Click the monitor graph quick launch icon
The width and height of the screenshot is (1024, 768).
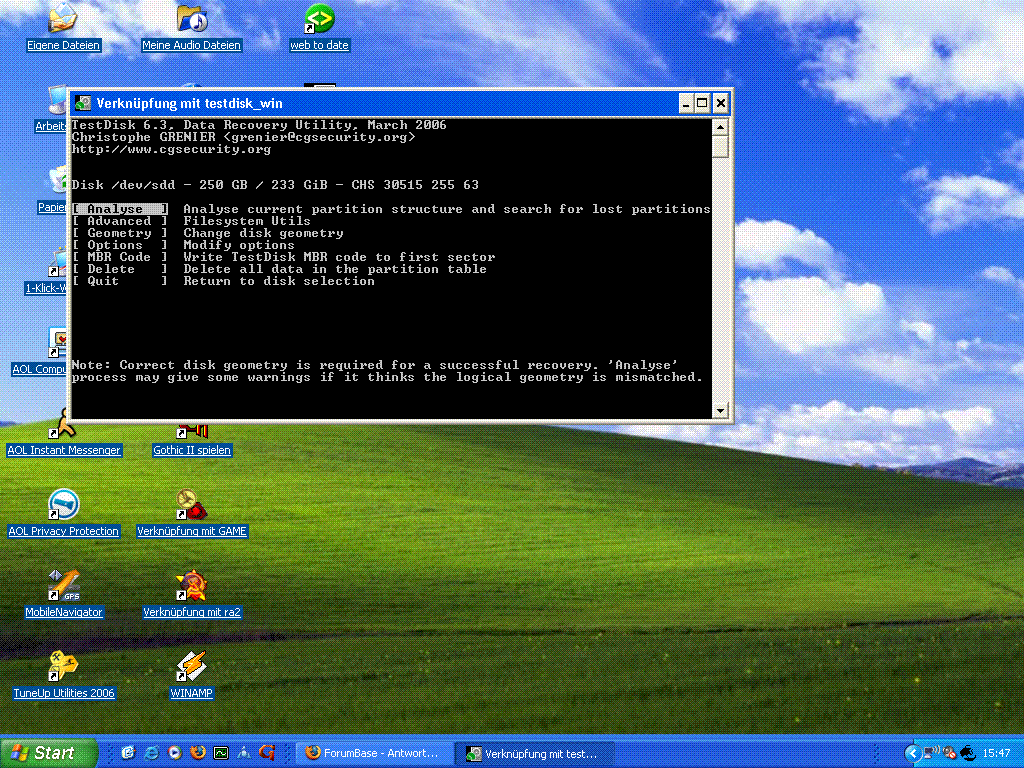pyautogui.click(x=221, y=753)
